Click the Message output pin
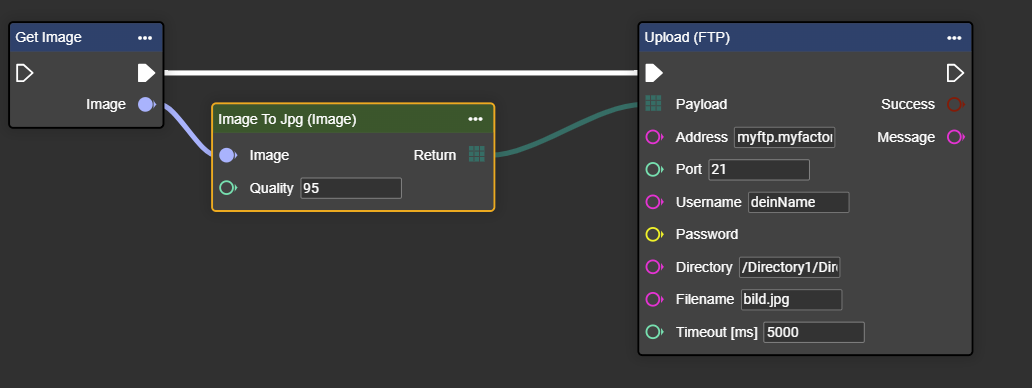Viewport: 1032px width, 388px height. [956, 137]
